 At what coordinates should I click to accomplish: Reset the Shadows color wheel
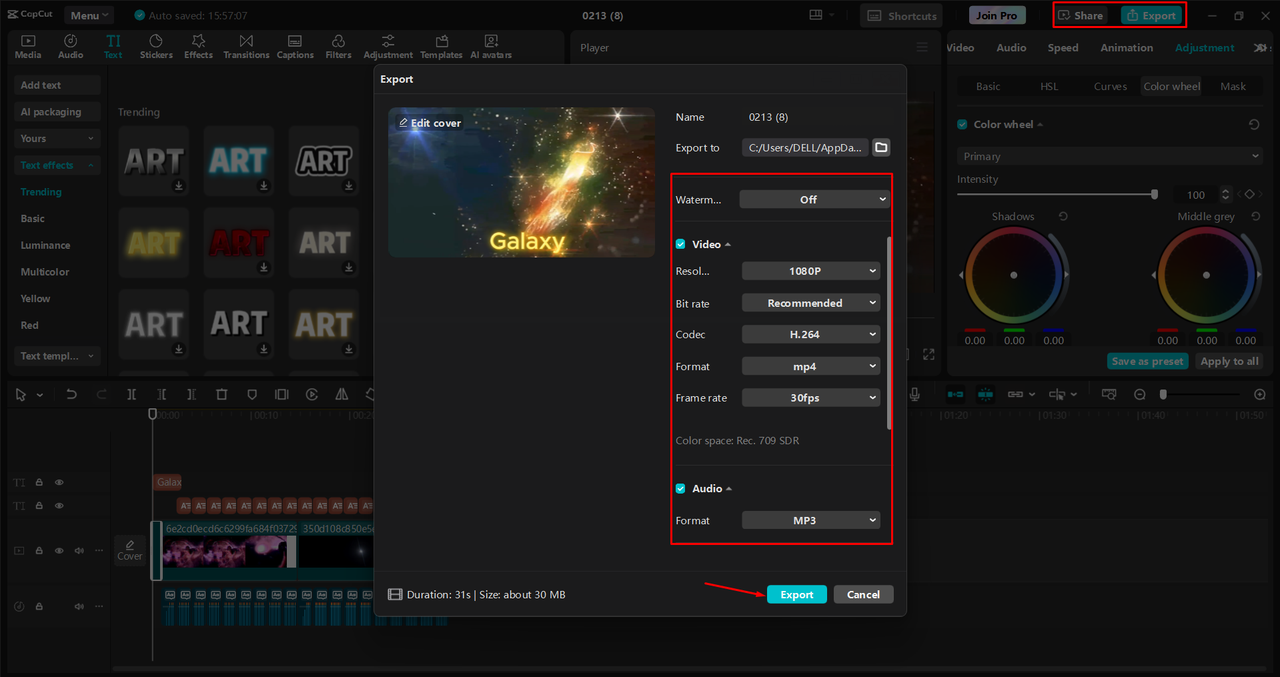tap(1063, 216)
